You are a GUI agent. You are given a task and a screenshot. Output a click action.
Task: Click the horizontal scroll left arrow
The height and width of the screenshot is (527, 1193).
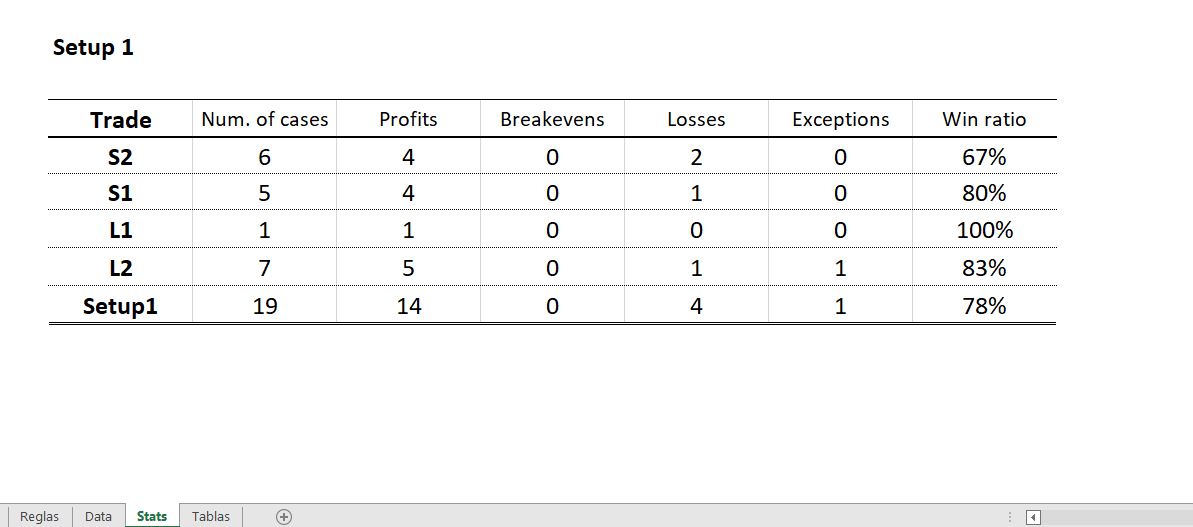(x=1034, y=517)
